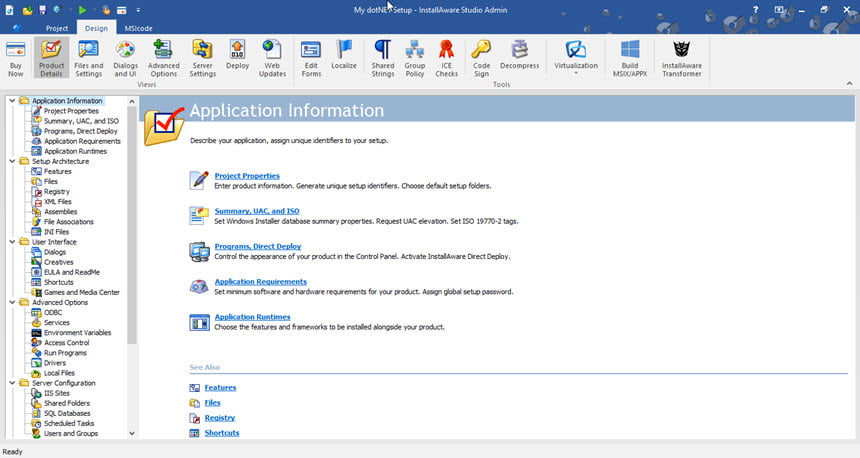This screenshot has width=860, height=458.
Task: Click the Buy Now ribbon icon
Action: click(x=16, y=58)
